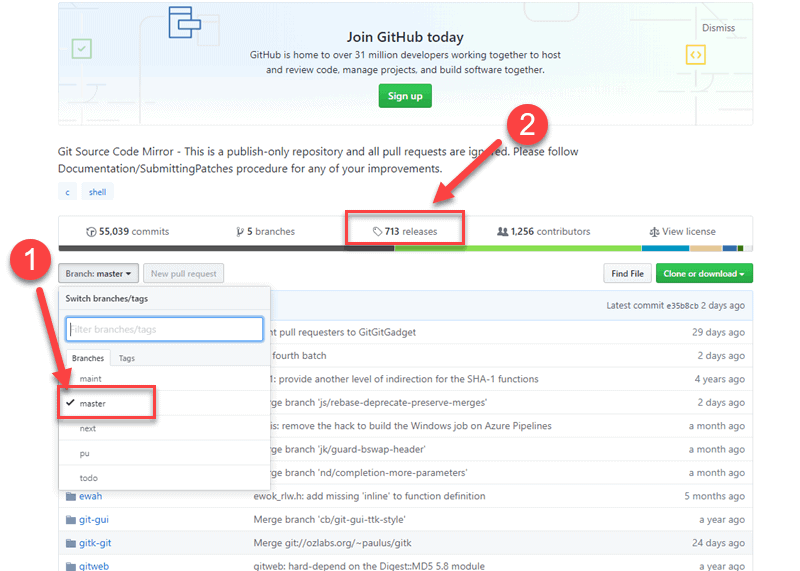Viewport: 800px width, 571px height.
Task: Dismiss the Join GitHub banner
Action: (718, 28)
